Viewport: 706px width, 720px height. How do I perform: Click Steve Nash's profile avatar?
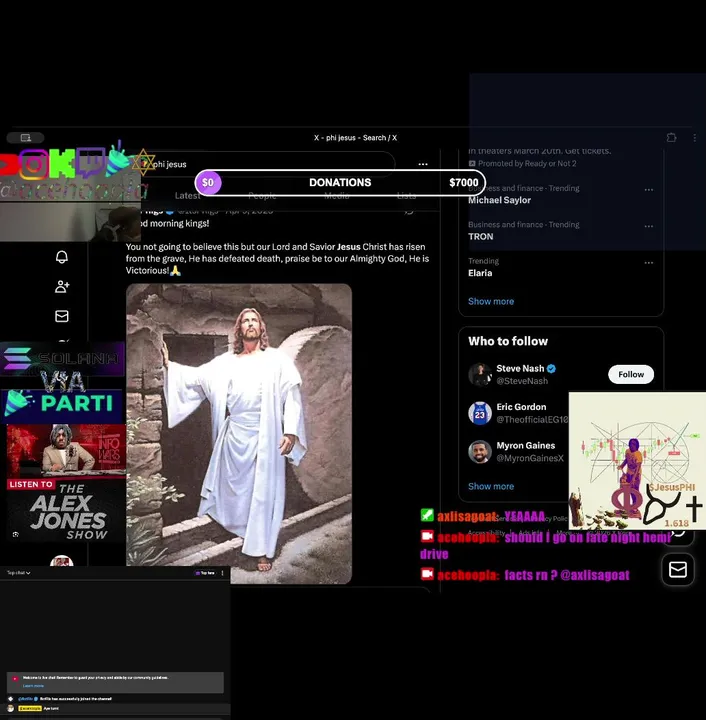[x=480, y=374]
